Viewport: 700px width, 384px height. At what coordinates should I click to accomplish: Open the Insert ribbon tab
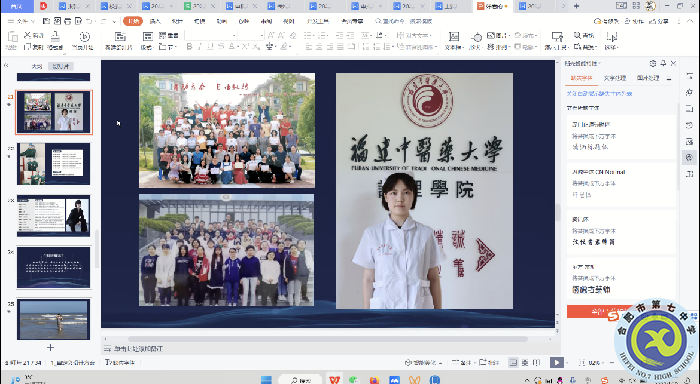point(155,21)
